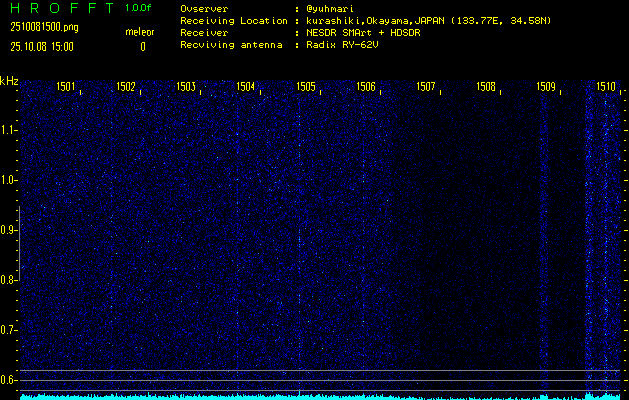Click the 1502 time marker
This screenshot has width=629, height=400.
(x=126, y=87)
